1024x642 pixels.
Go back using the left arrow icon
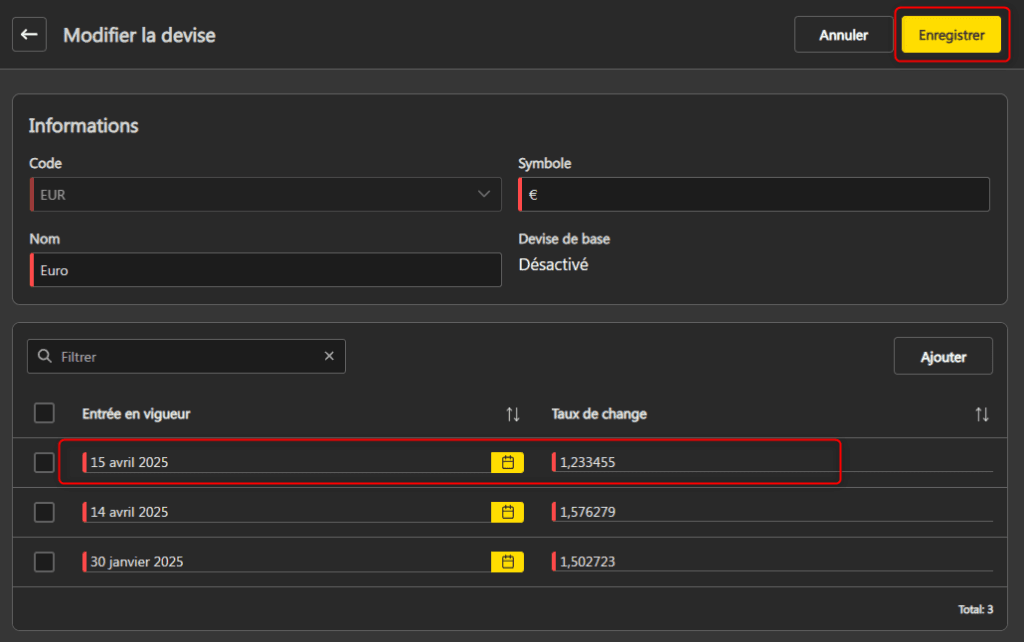(x=29, y=35)
